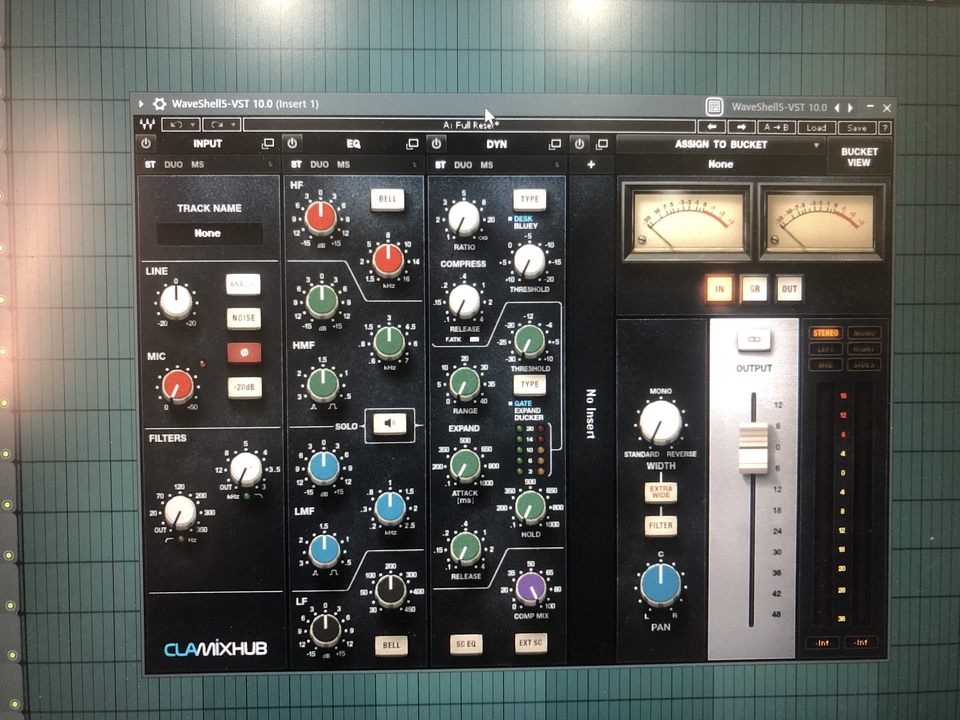Click the WIDTH knob
960x720 pixels.
[x=660, y=422]
